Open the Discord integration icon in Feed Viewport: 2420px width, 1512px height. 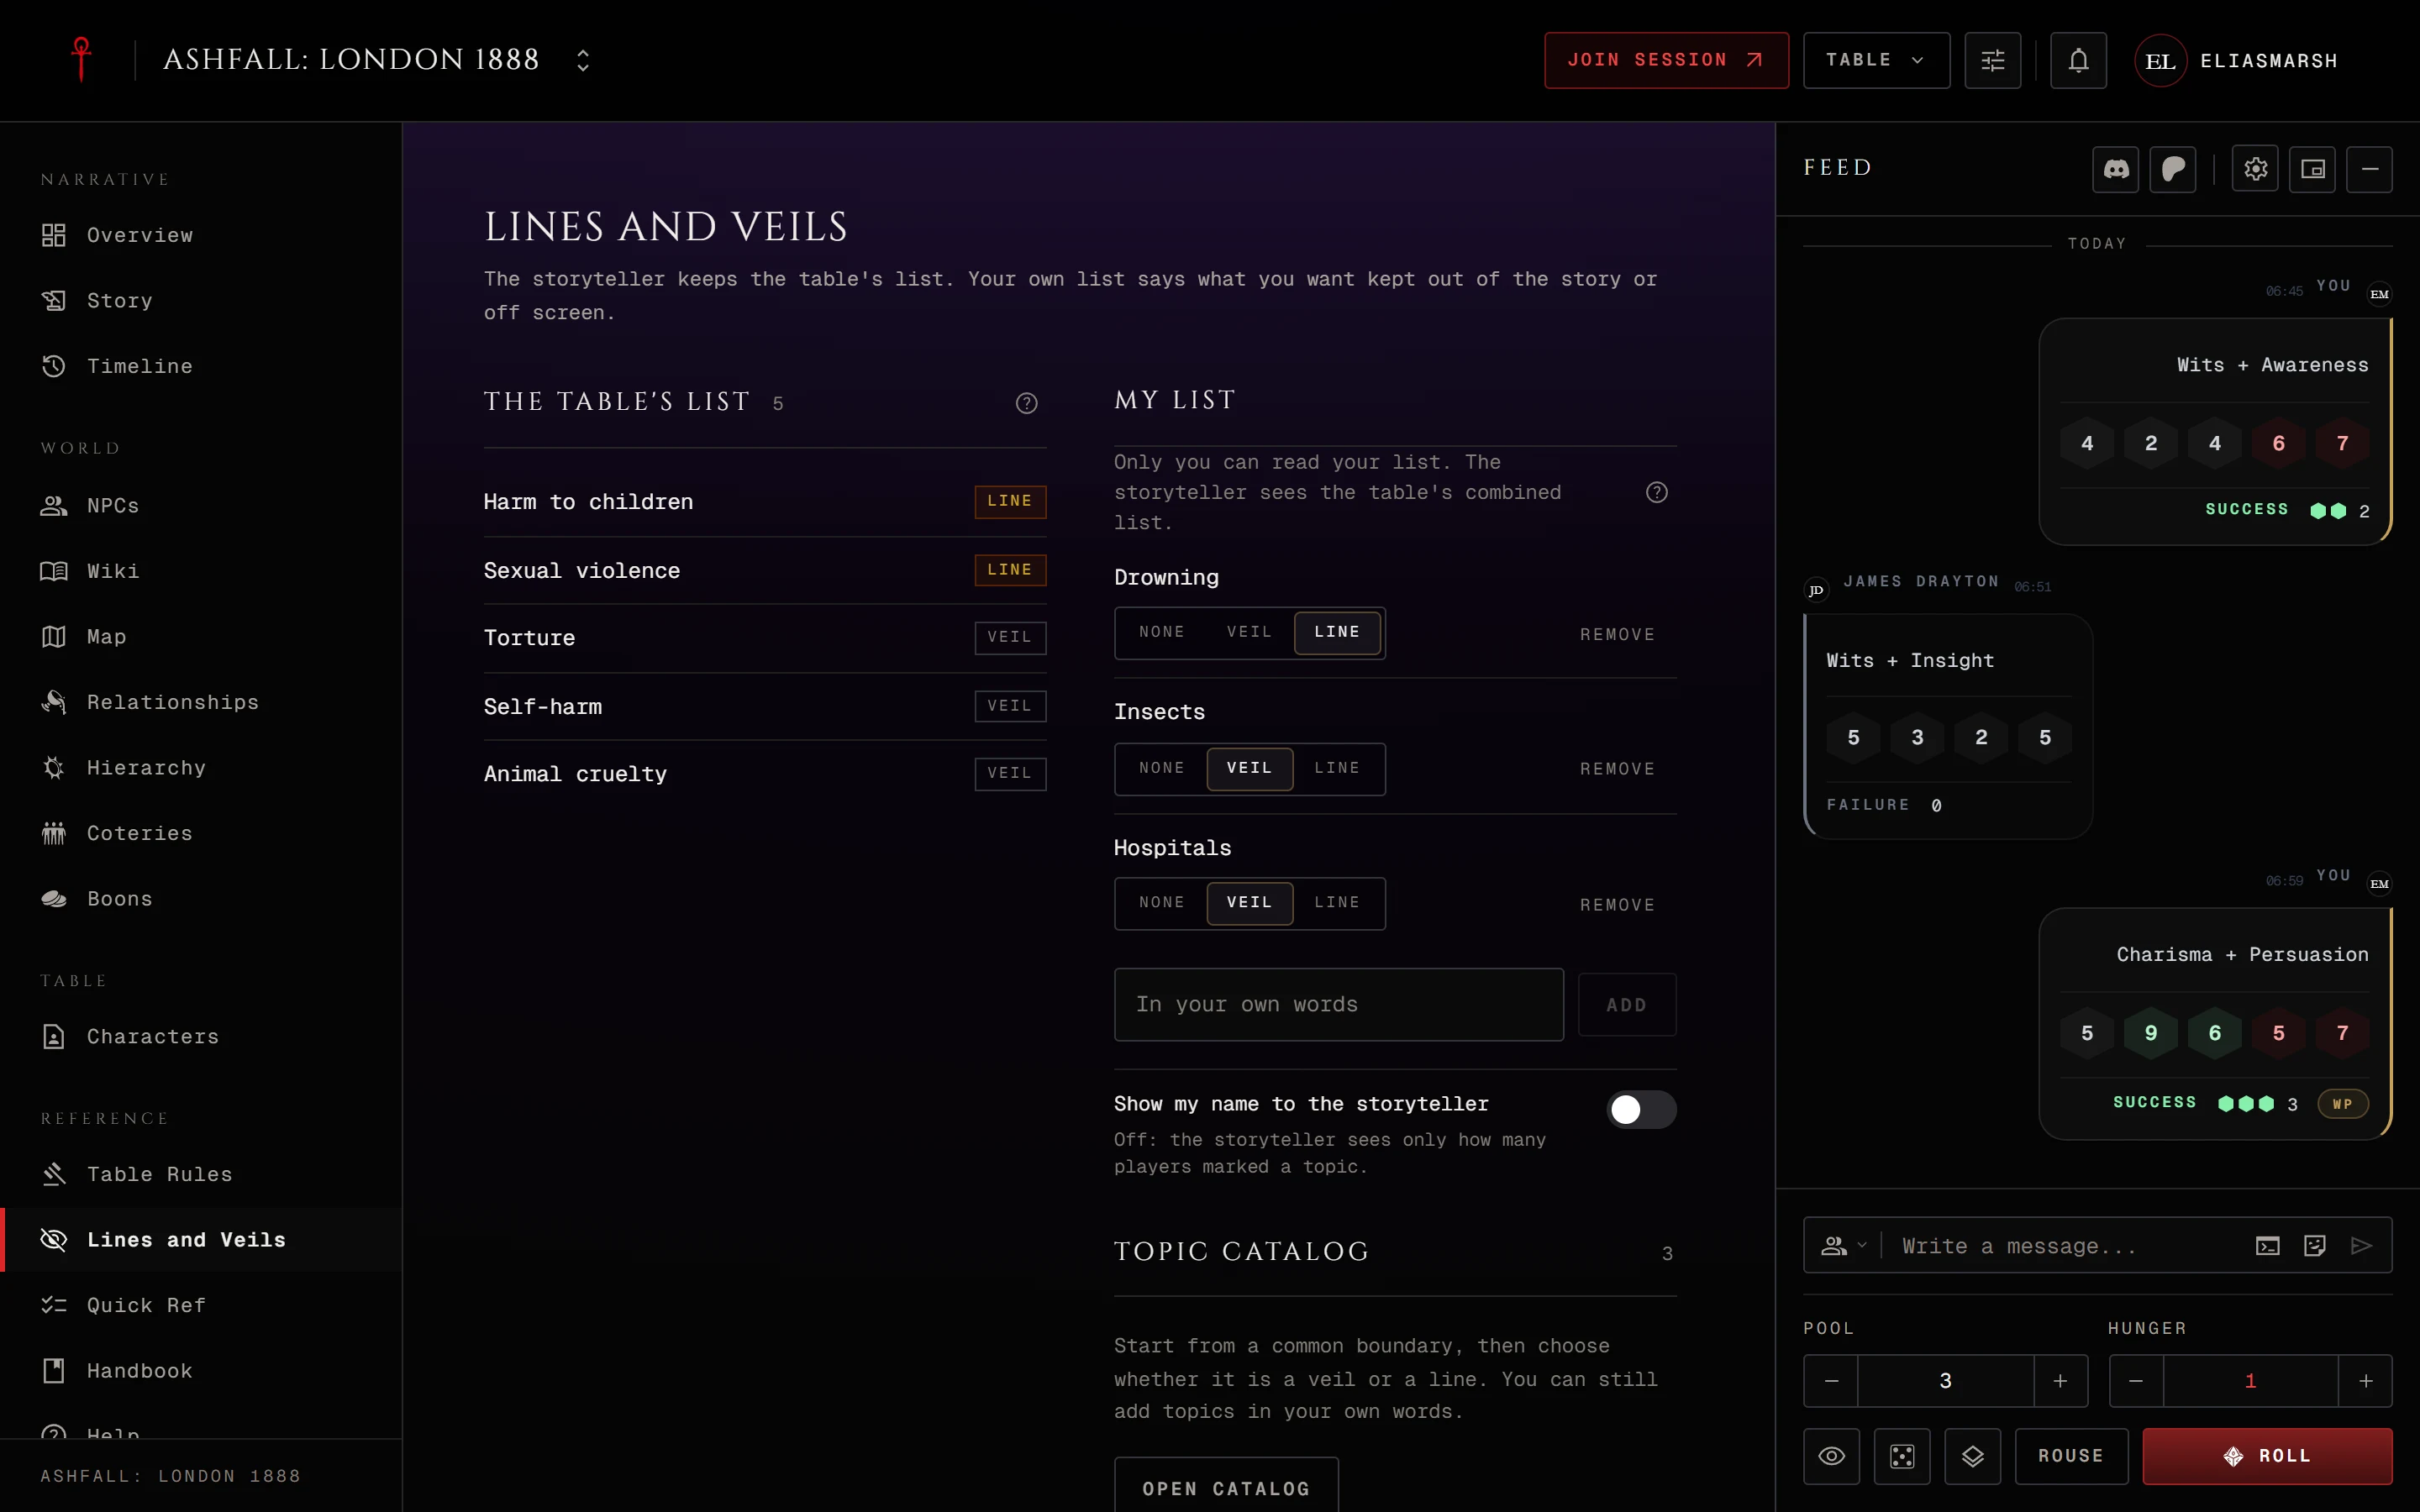(2115, 169)
